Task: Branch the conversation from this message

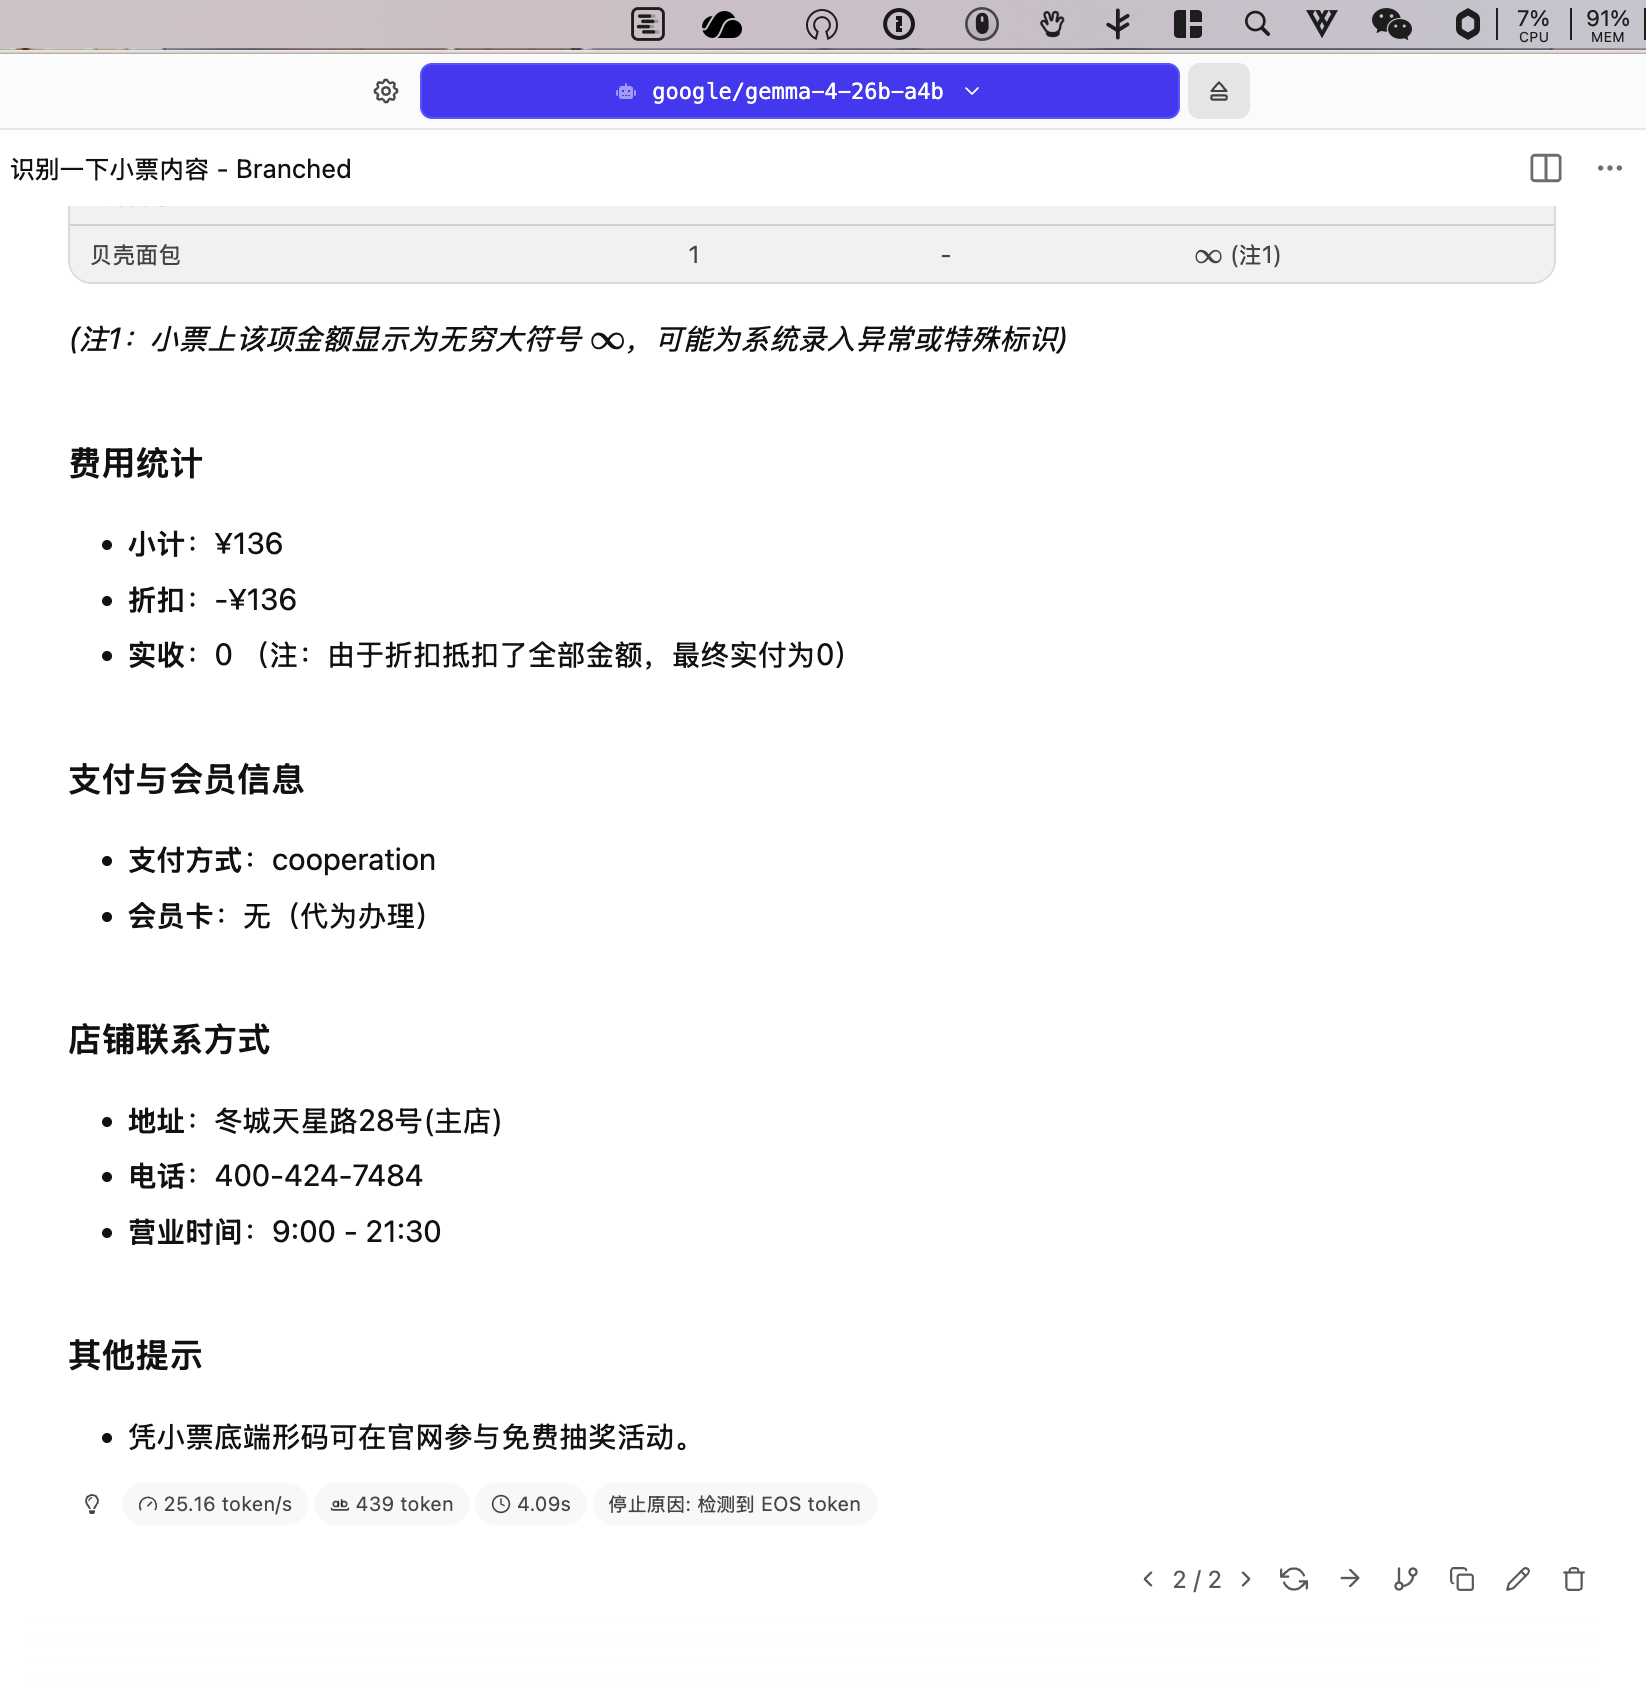Action: coord(1406,1579)
